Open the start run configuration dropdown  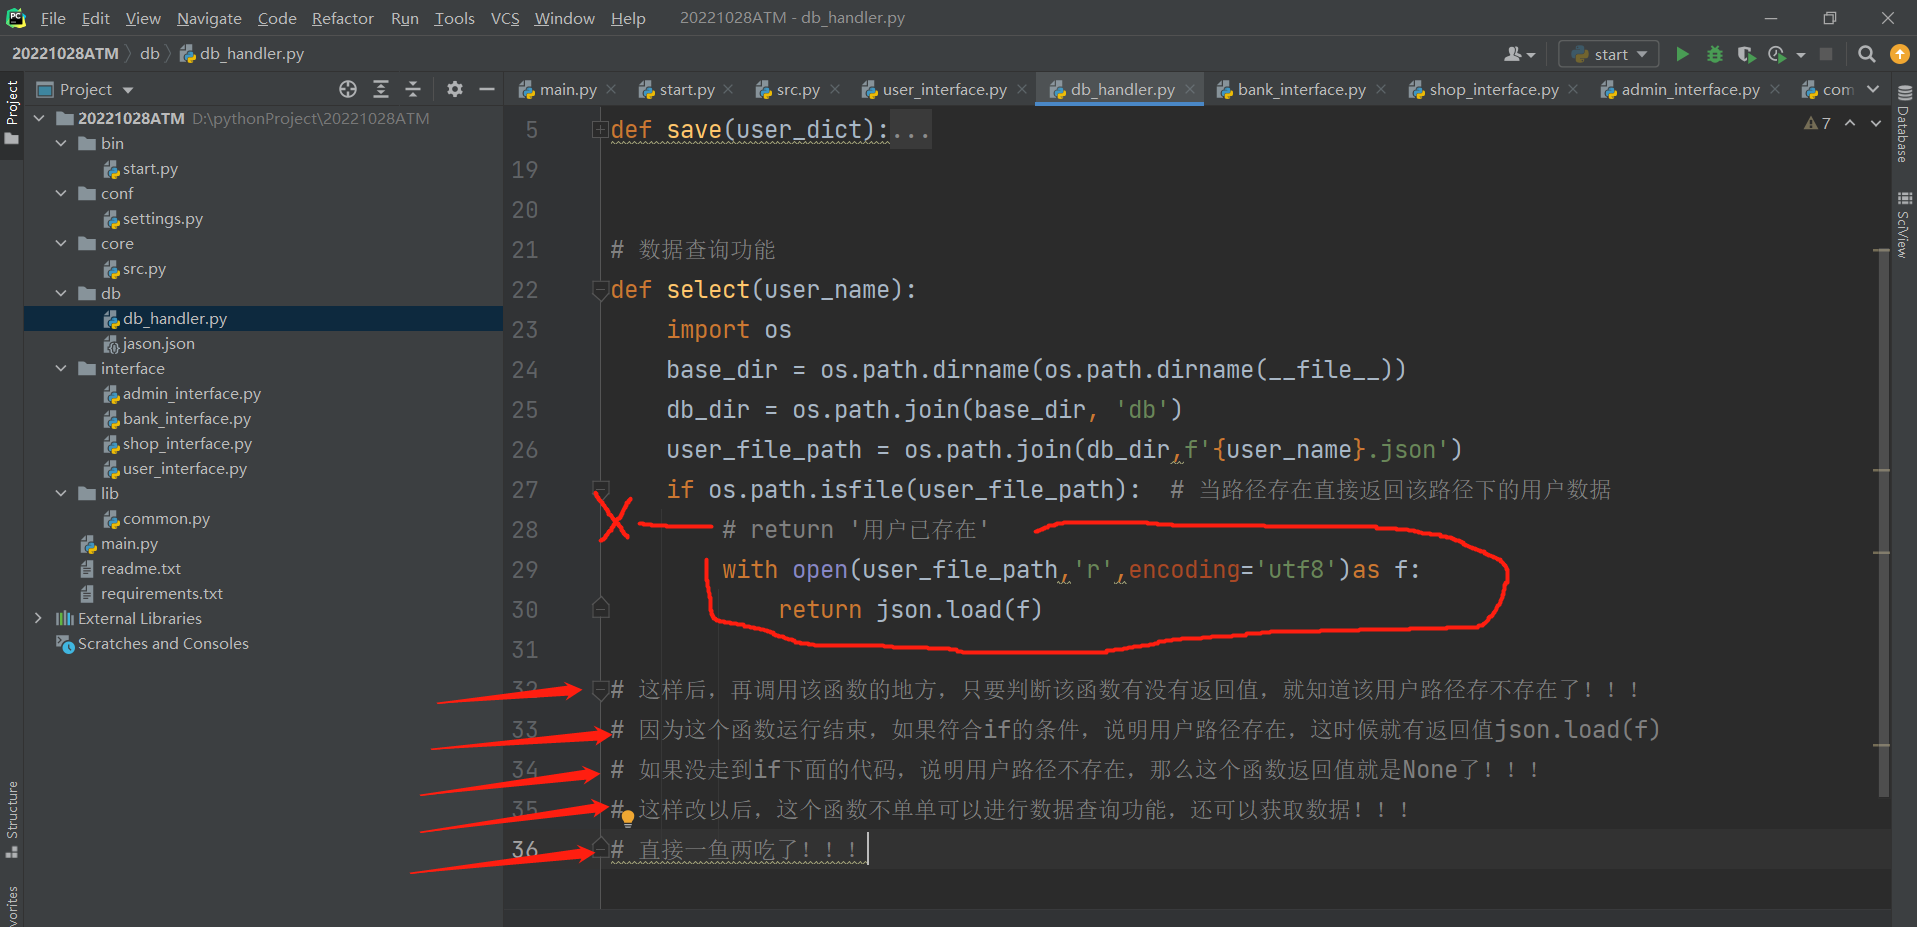(x=1609, y=54)
